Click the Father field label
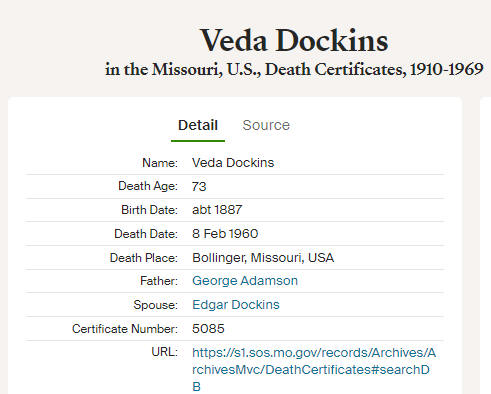Viewport: 491px width, 394px height. (159, 281)
